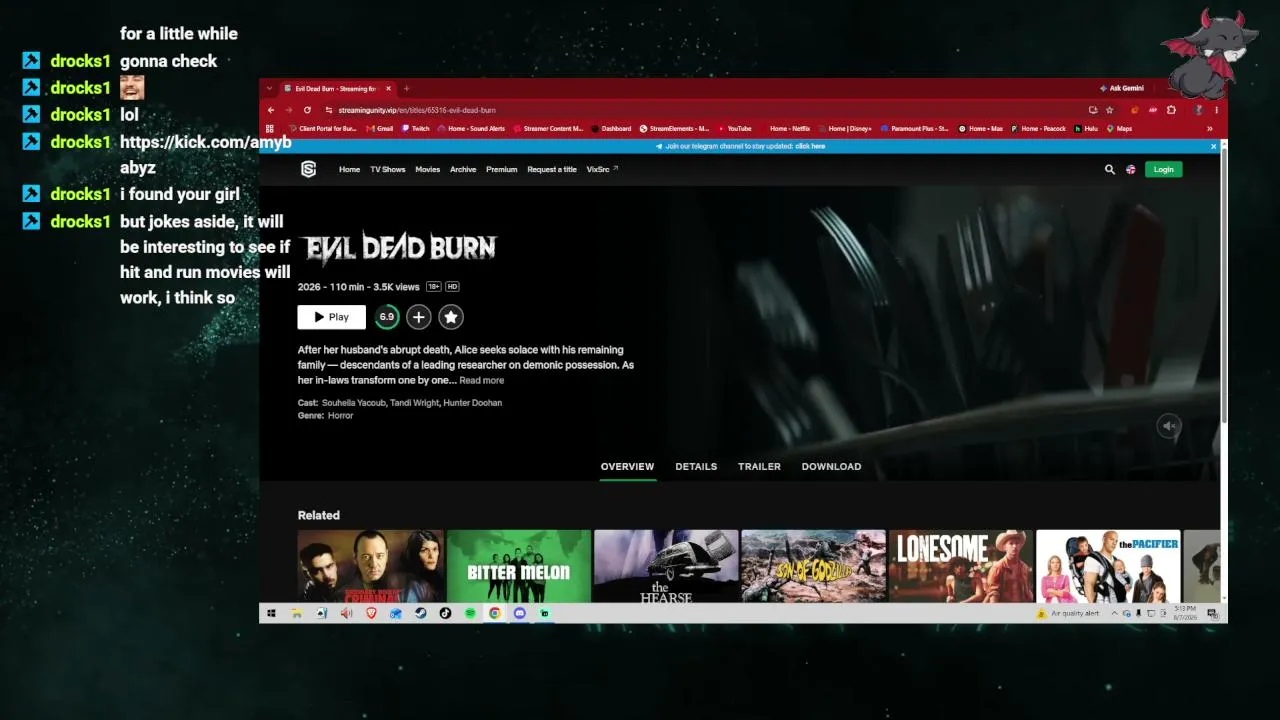1280x720 pixels.
Task: Click the 6.9 rating circle
Action: pyautogui.click(x=387, y=317)
